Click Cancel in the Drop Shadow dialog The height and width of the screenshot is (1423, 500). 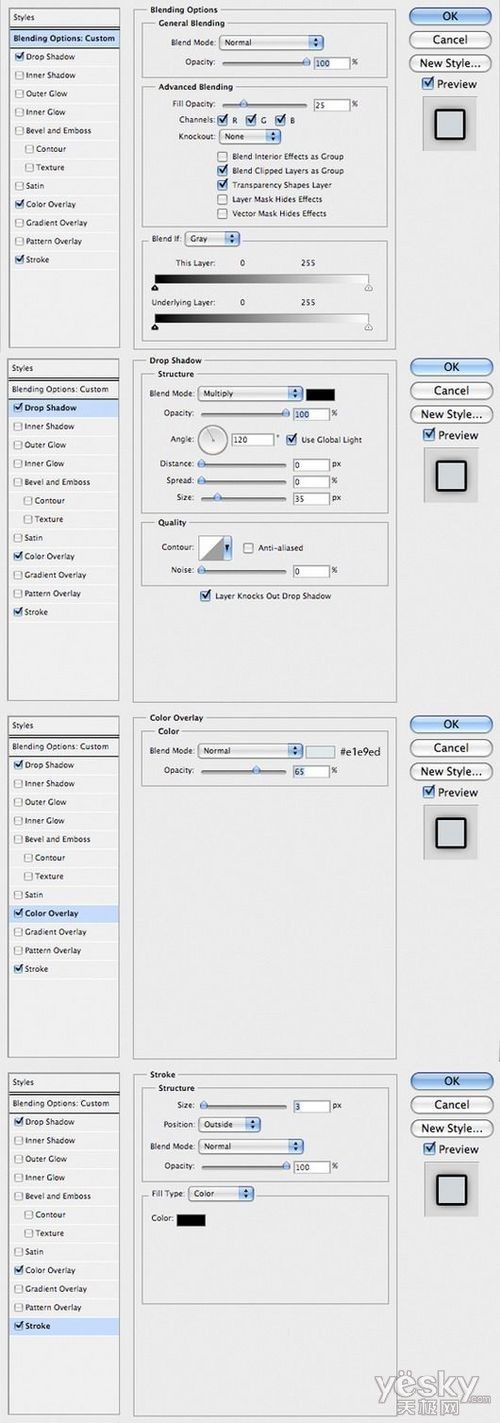452,391
